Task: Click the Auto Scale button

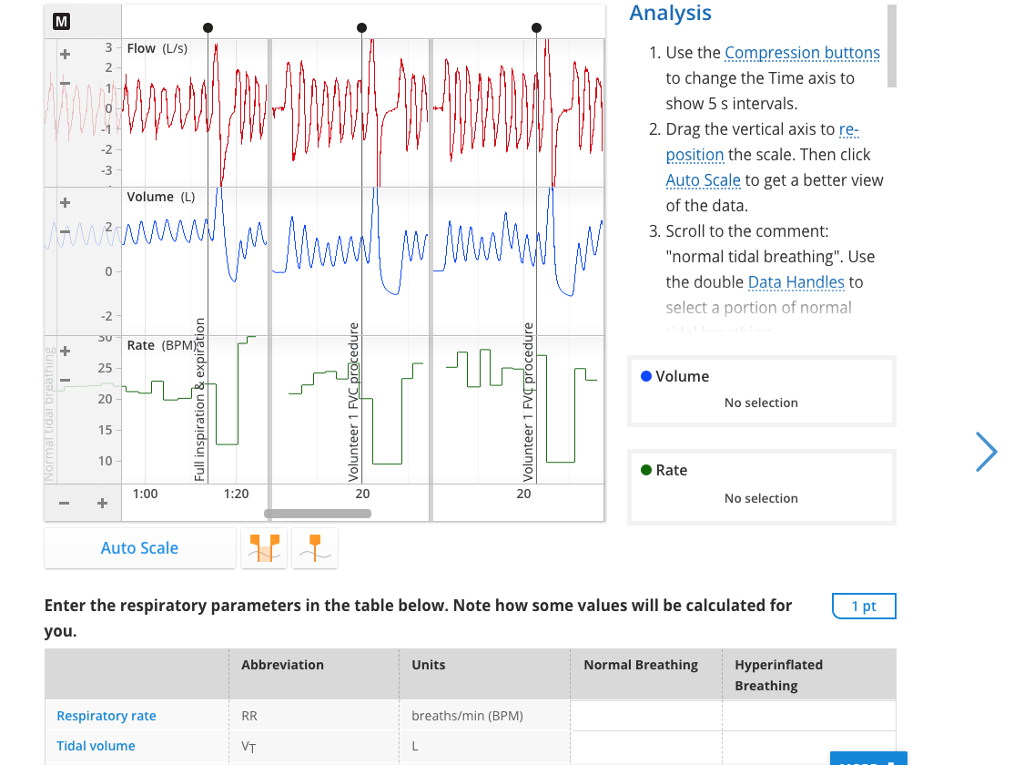Action: [139, 548]
